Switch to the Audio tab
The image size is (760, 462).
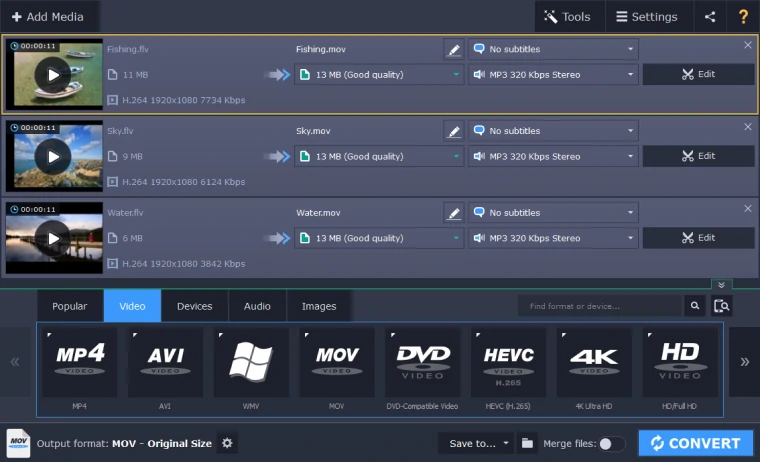pos(257,306)
